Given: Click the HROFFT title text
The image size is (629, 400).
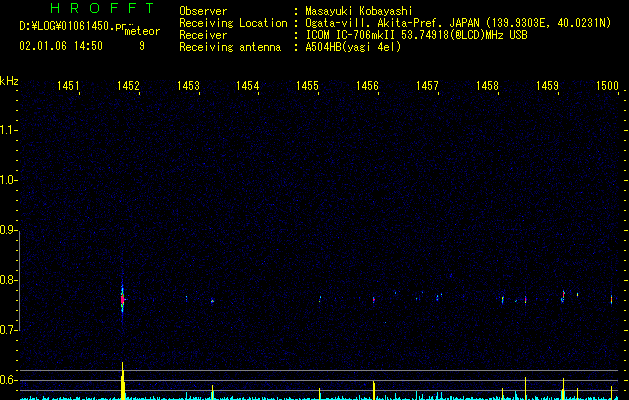Looking at the screenshot, I should click(x=102, y=8).
